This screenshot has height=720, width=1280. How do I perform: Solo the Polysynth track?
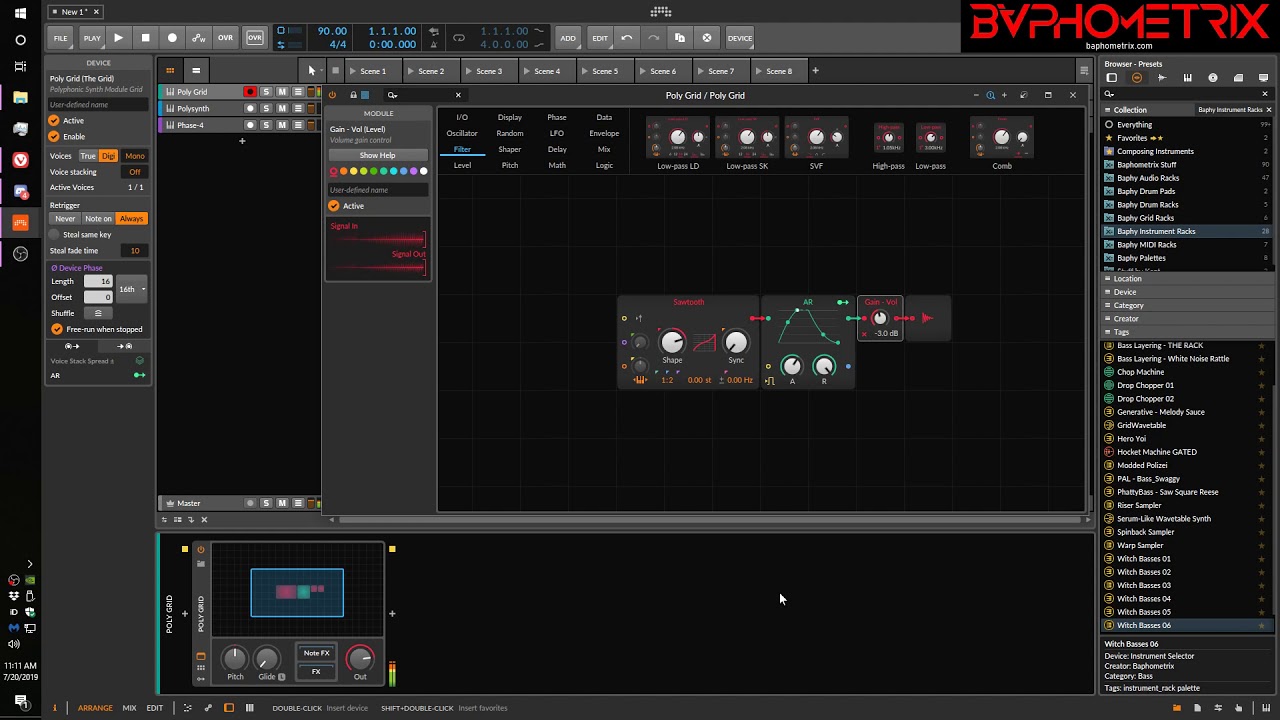tap(266, 108)
